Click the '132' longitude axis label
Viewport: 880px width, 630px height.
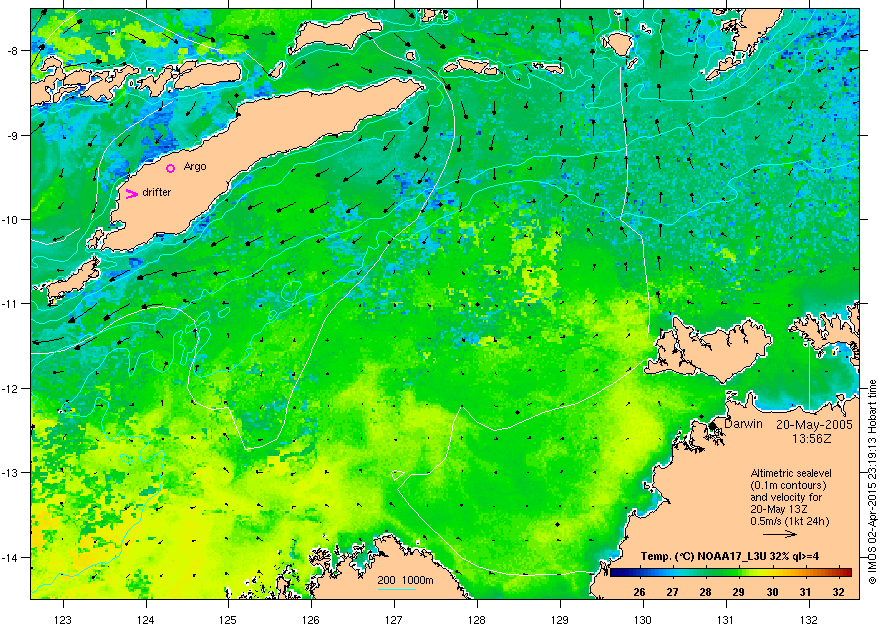coord(809,620)
